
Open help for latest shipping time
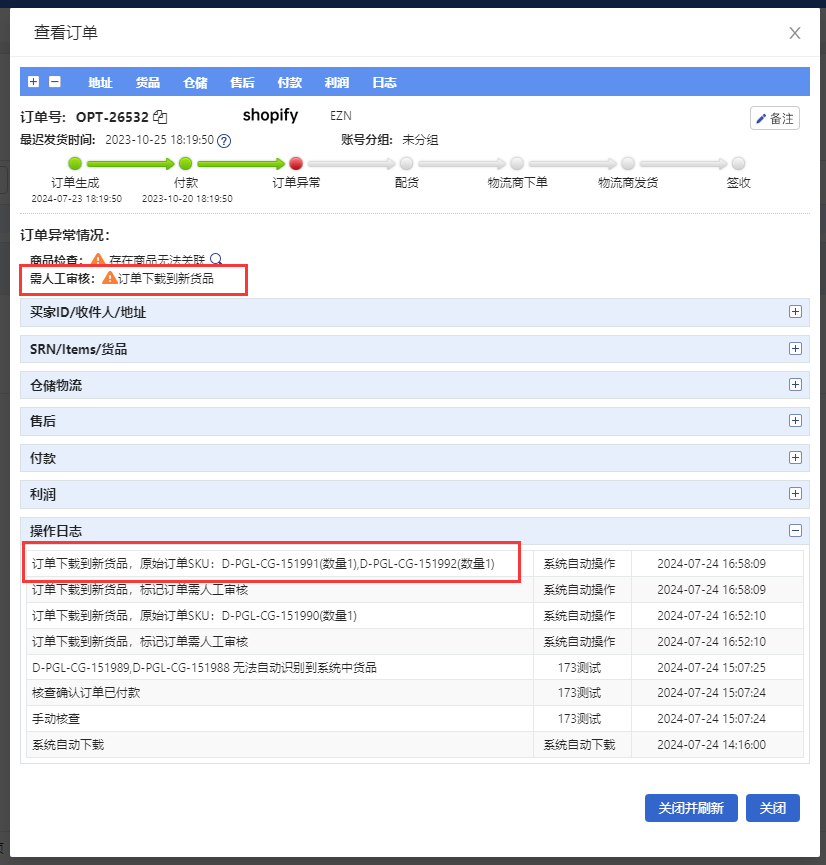pos(223,141)
